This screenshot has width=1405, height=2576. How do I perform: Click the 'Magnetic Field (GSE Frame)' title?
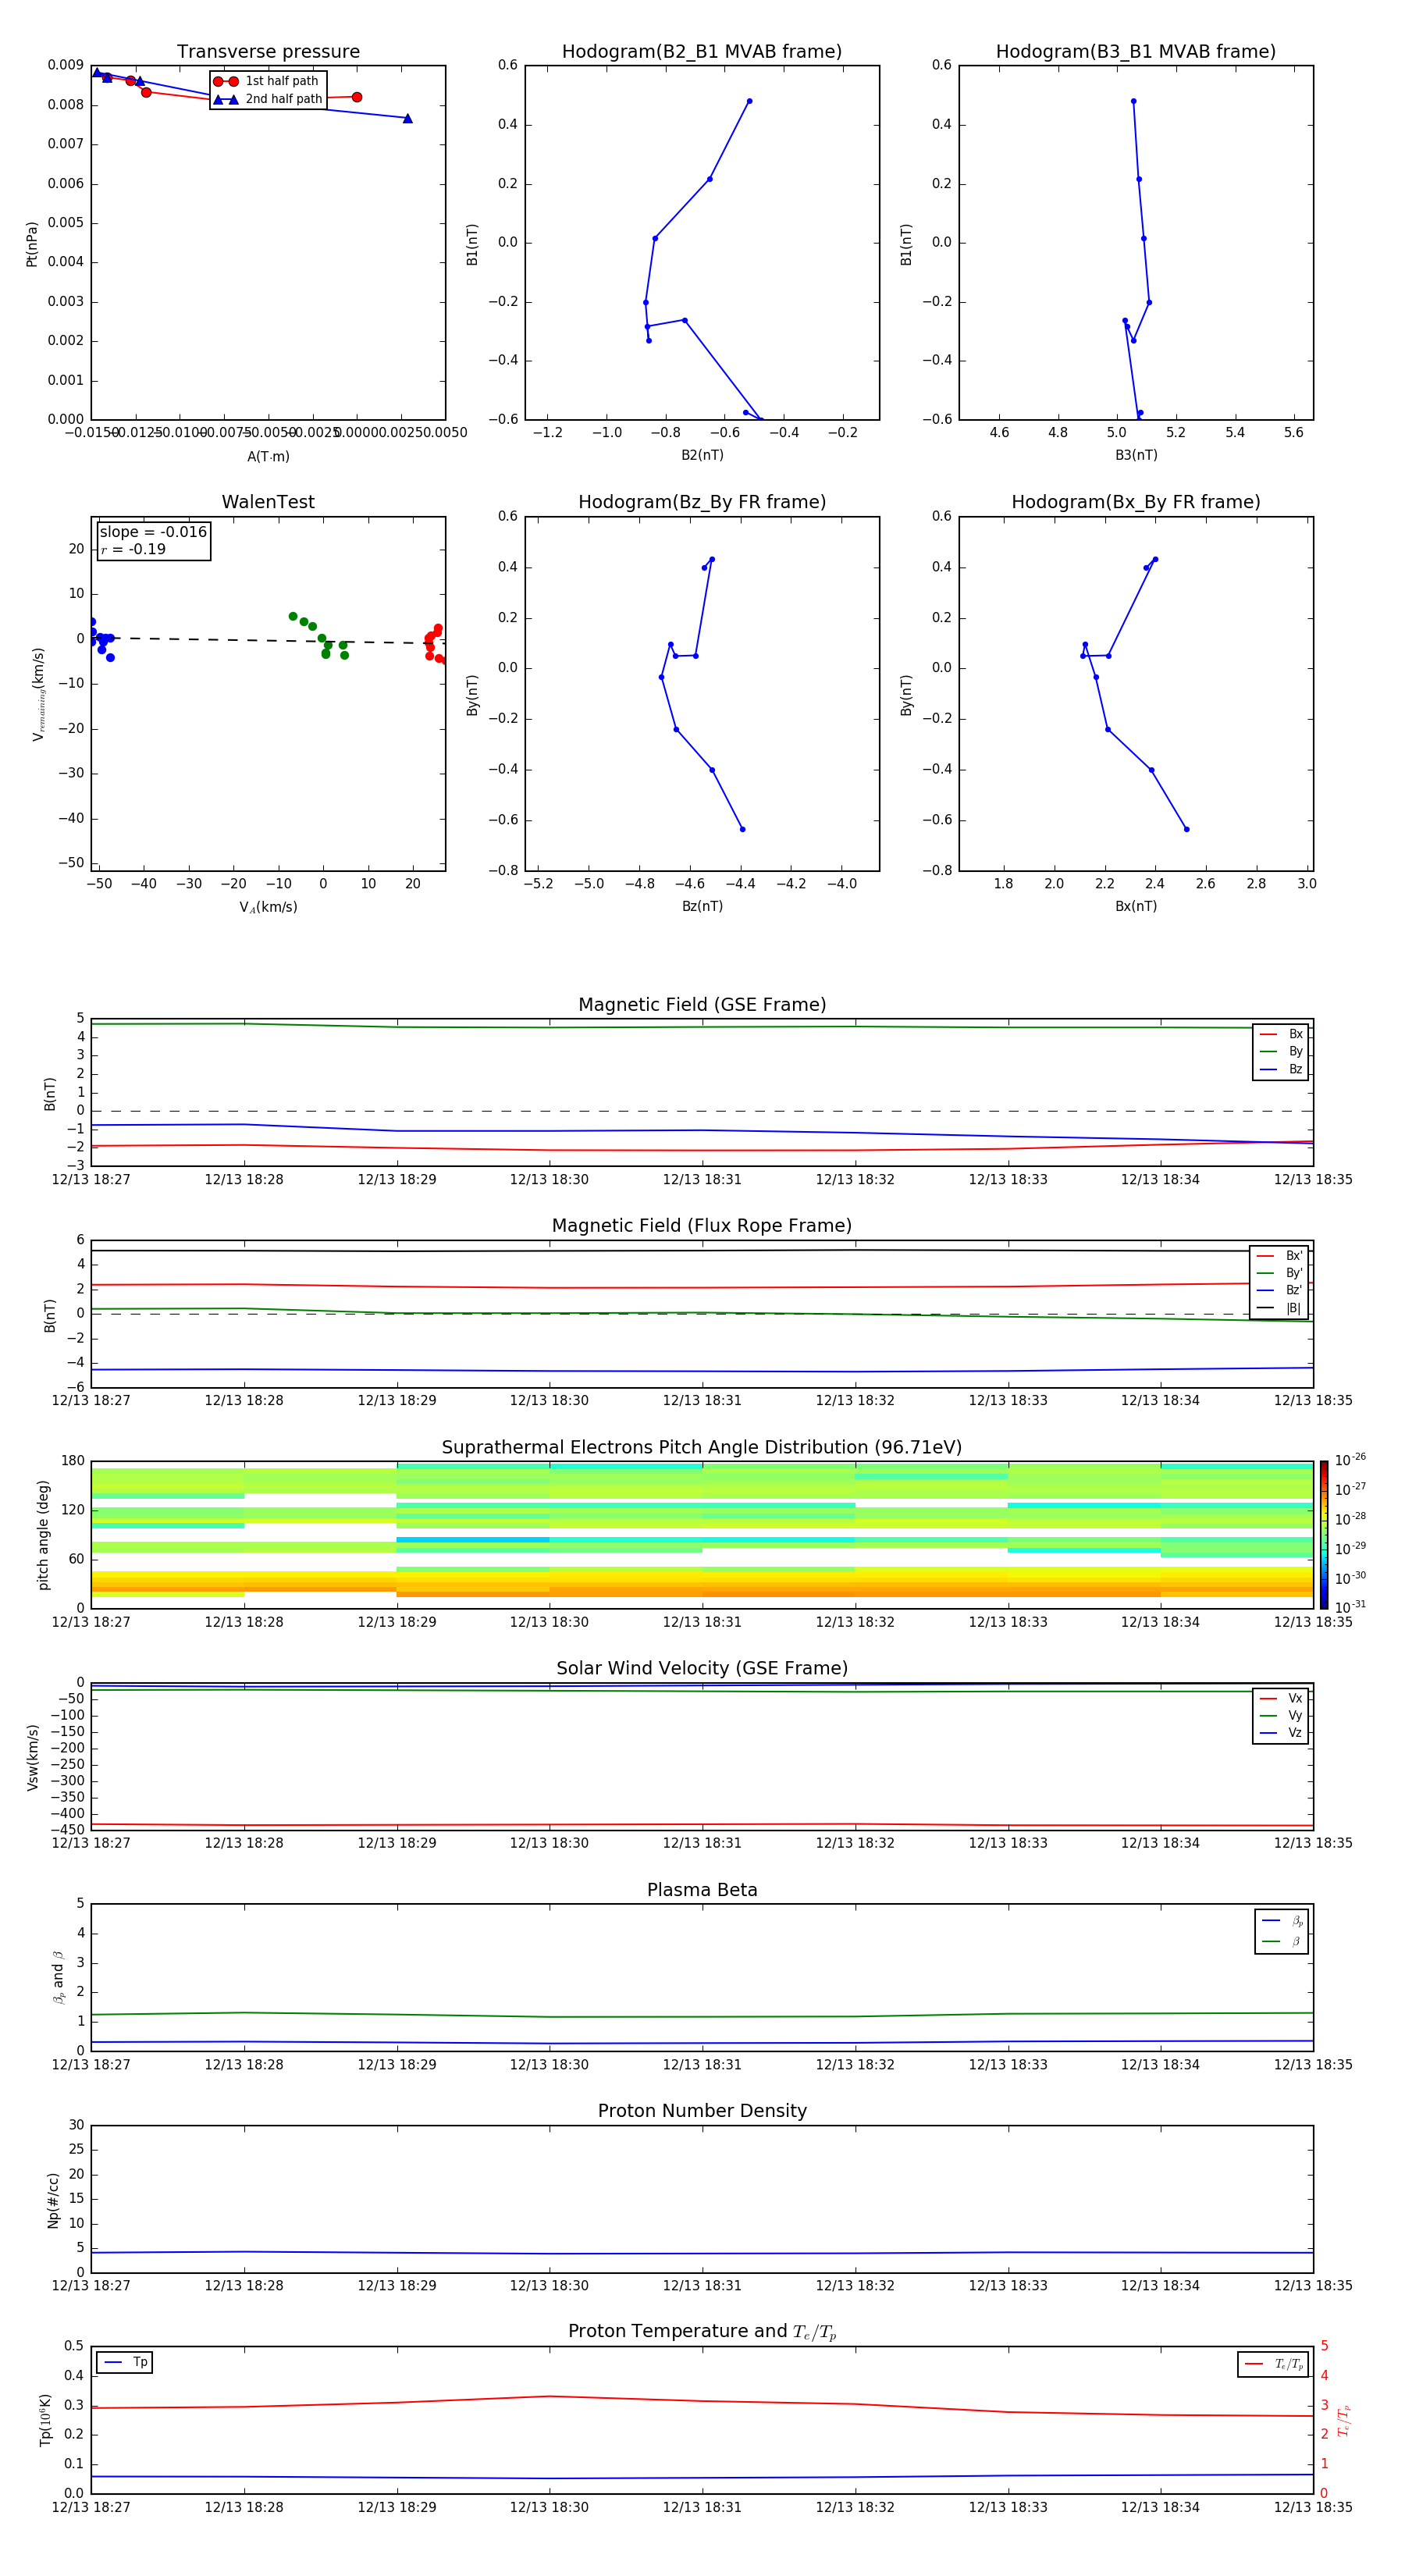coord(702,1005)
